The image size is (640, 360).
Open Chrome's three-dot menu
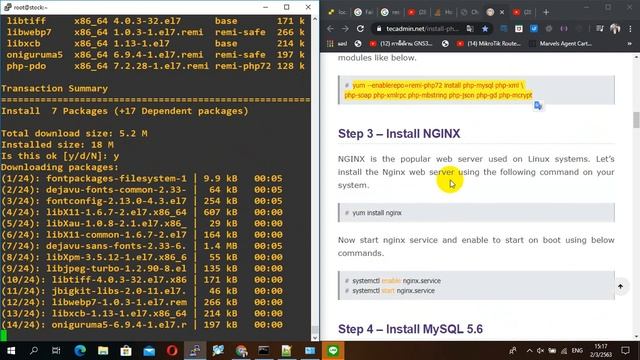630,29
